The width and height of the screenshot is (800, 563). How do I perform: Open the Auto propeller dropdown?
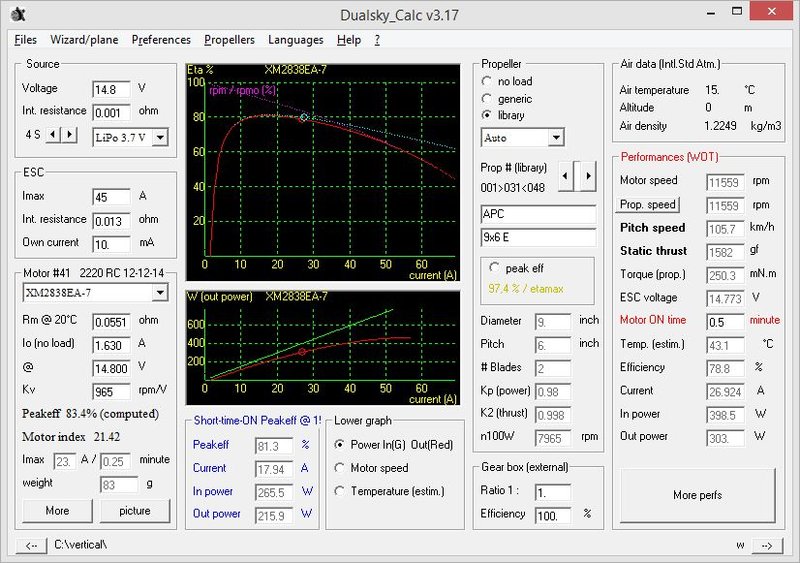(x=556, y=137)
